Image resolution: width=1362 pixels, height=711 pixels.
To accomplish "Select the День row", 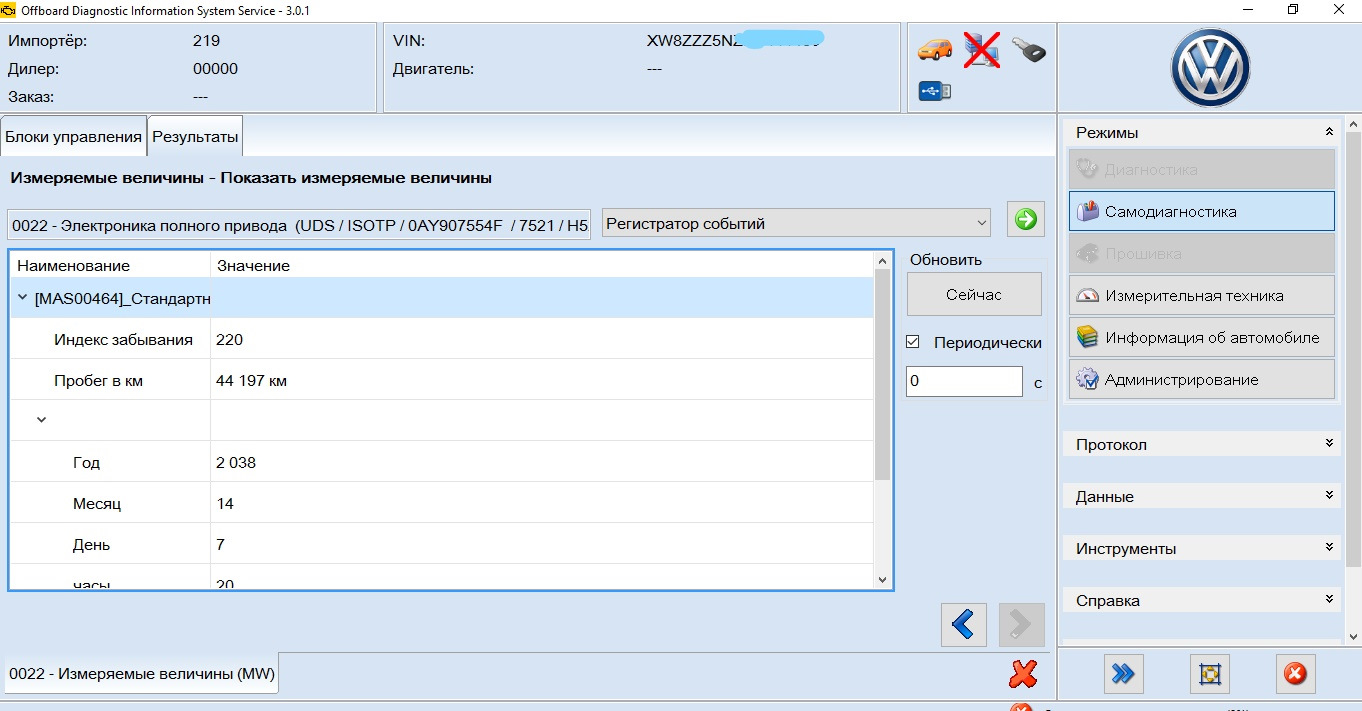I will [441, 544].
